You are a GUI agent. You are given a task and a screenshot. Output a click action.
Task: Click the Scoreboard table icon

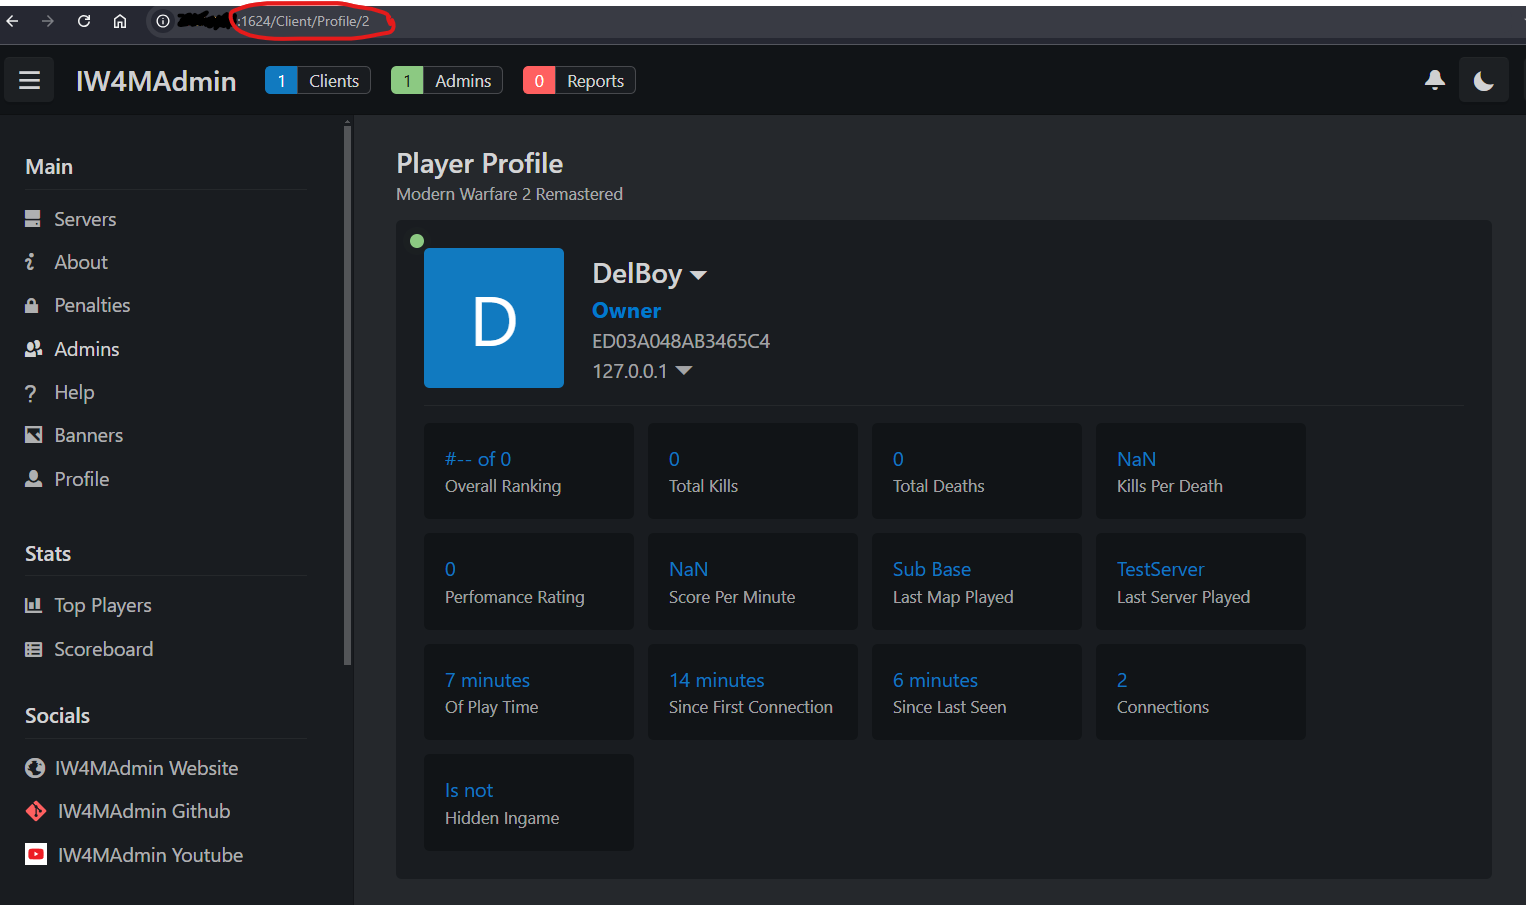coord(33,649)
